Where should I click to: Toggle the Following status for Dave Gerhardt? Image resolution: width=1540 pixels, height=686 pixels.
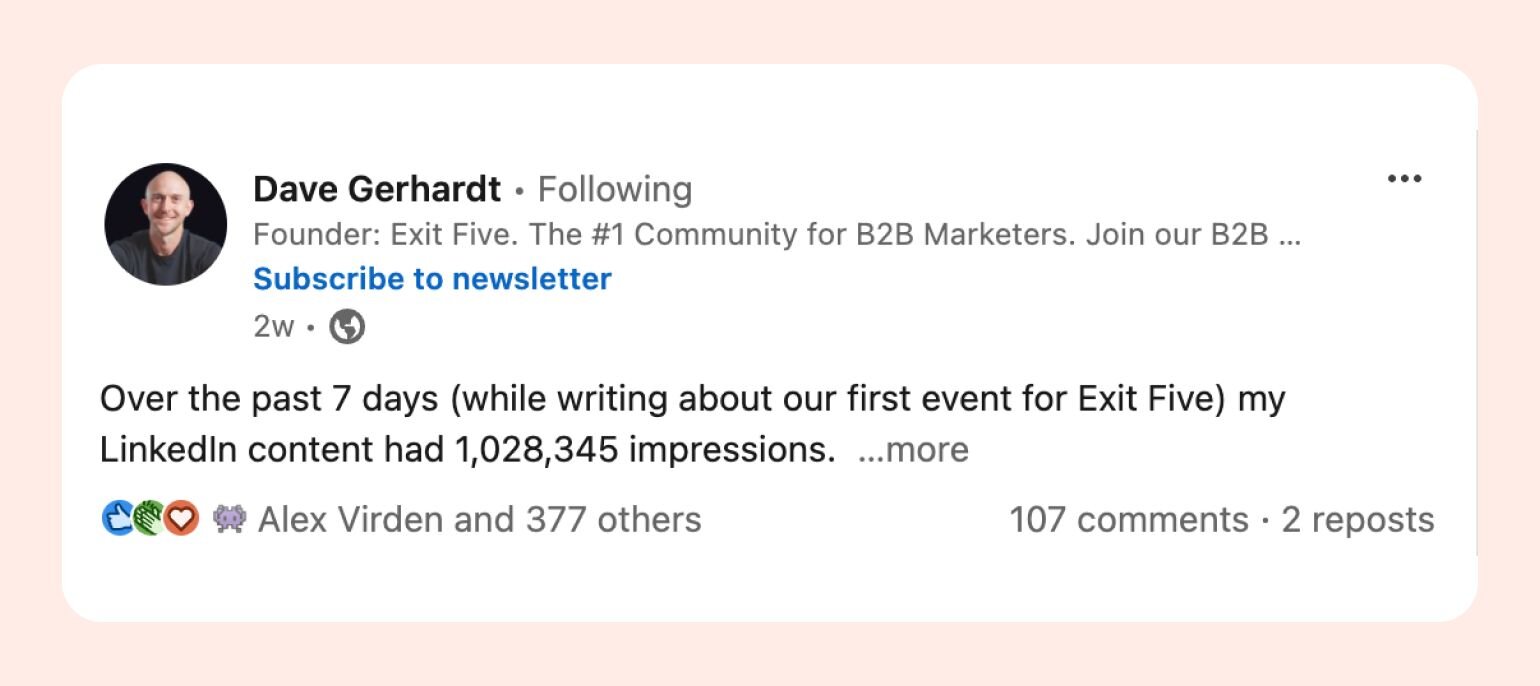pyautogui.click(x=615, y=189)
